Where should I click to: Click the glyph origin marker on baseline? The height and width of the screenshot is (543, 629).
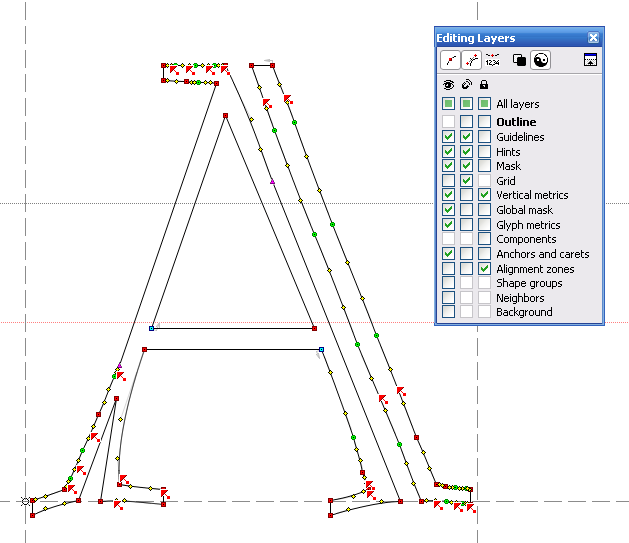click(25, 501)
